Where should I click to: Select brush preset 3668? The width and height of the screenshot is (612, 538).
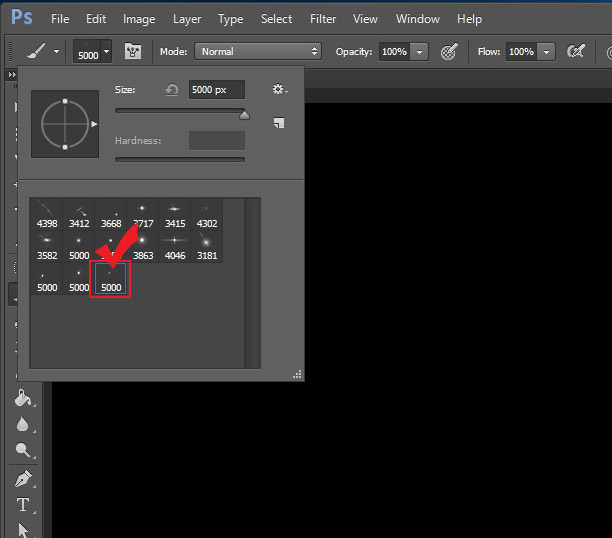111,214
